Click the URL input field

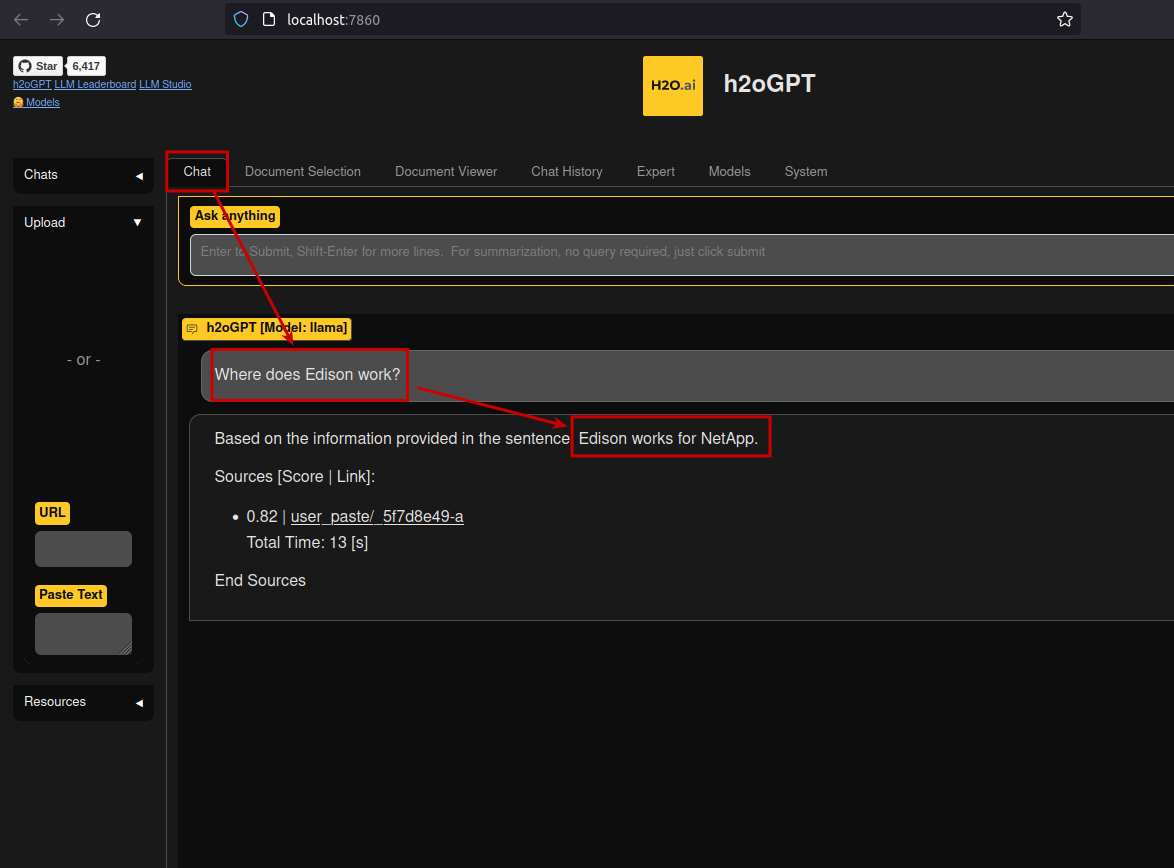pyautogui.click(x=83, y=549)
